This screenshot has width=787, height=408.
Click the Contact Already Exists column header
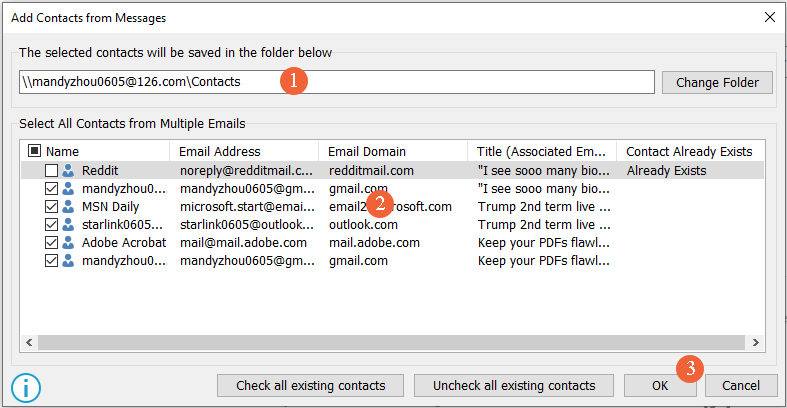click(x=689, y=152)
